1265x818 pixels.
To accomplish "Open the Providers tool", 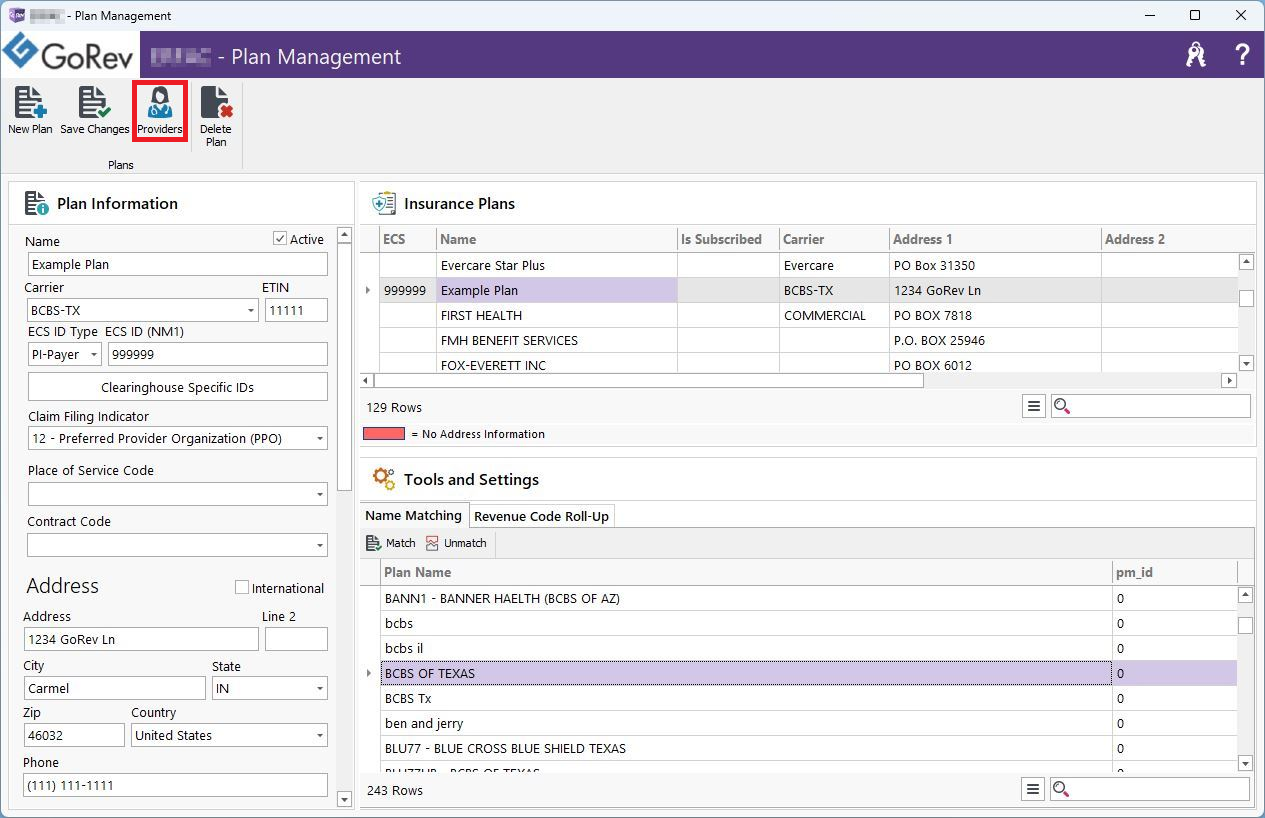I will point(160,110).
